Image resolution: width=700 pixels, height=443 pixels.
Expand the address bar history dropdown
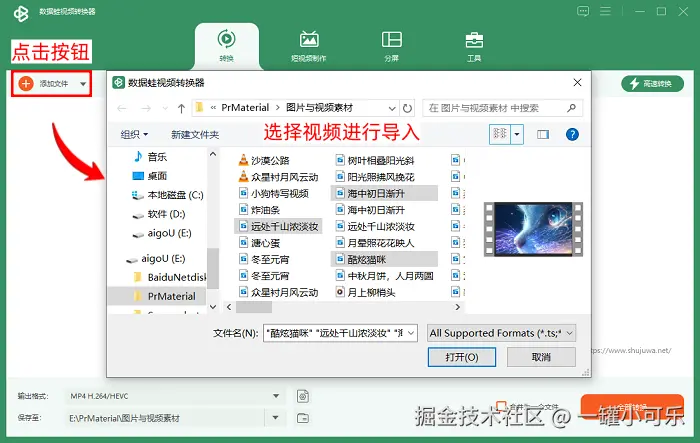click(392, 108)
